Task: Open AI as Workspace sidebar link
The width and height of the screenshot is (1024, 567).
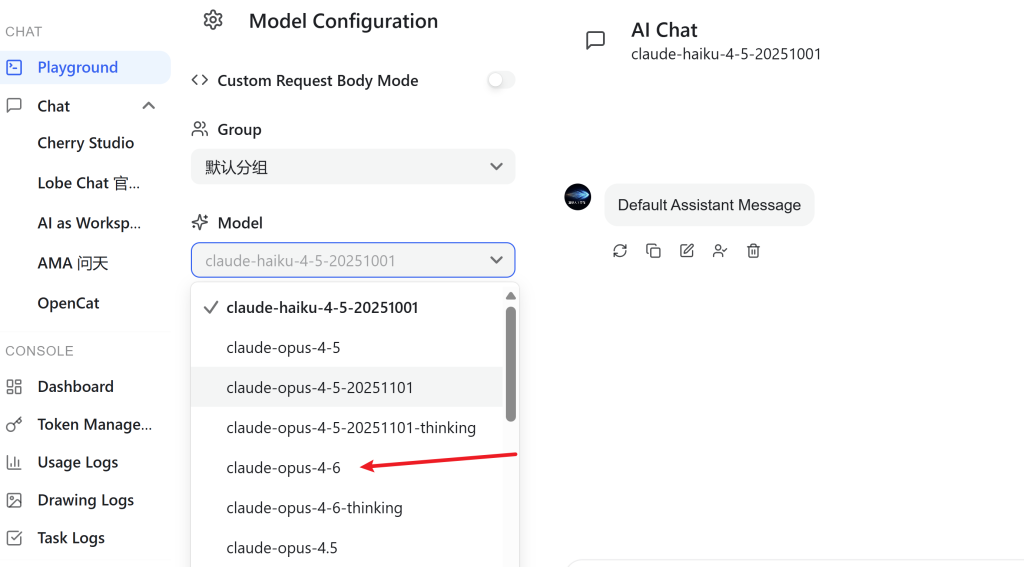Action: 89,223
